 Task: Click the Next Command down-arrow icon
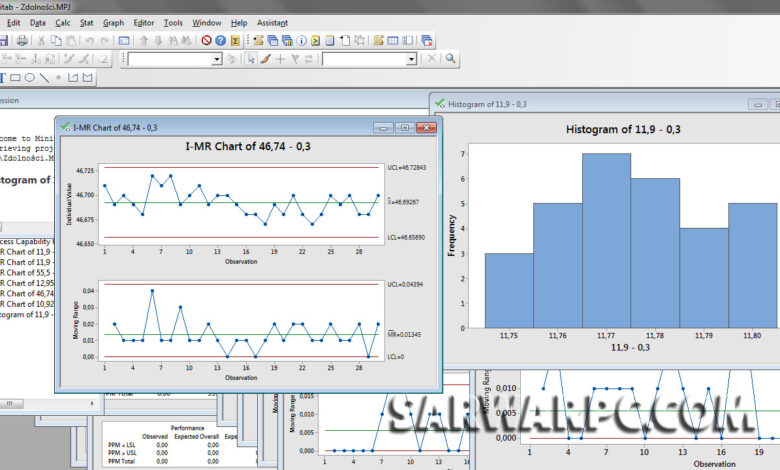158,41
